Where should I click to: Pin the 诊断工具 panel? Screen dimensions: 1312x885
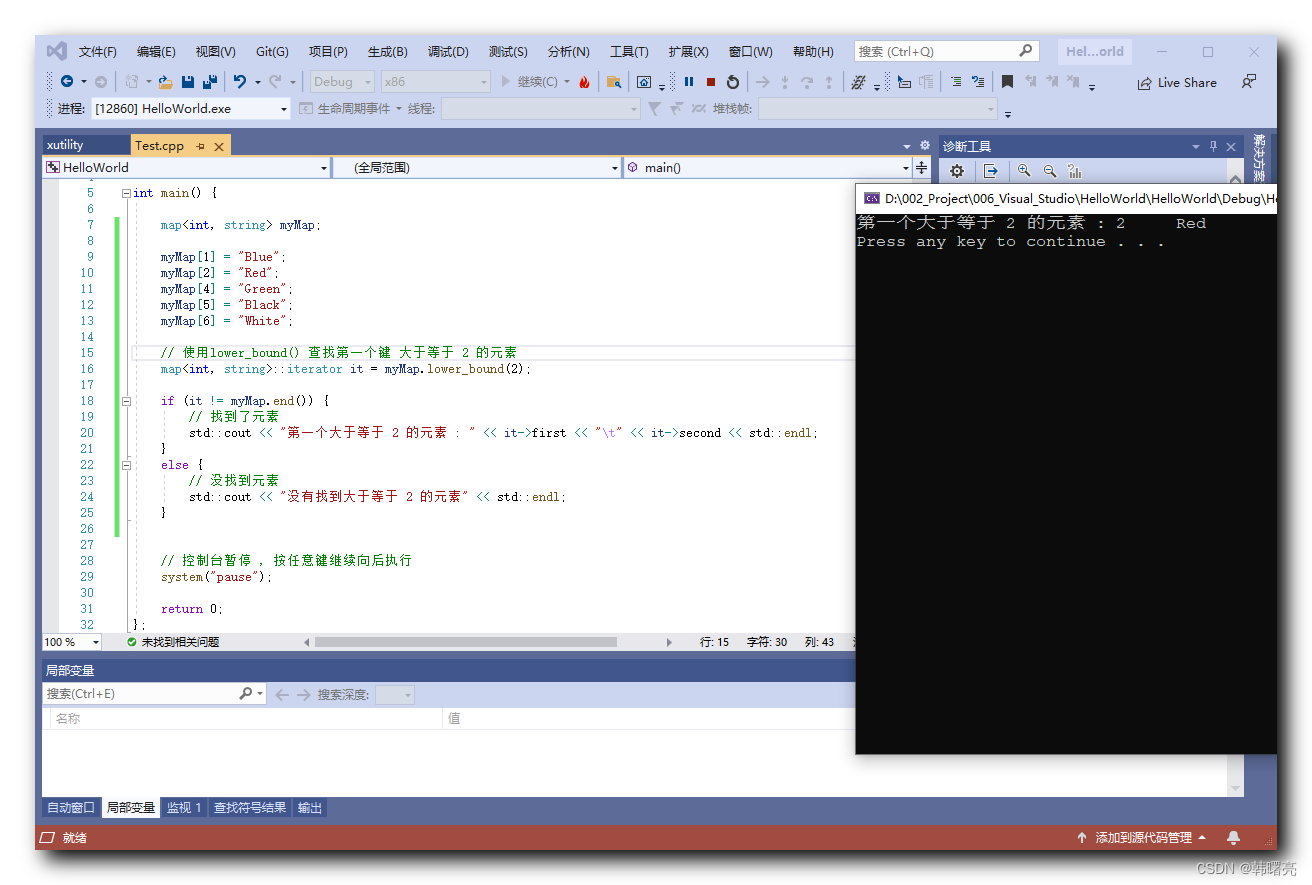pos(1213,145)
